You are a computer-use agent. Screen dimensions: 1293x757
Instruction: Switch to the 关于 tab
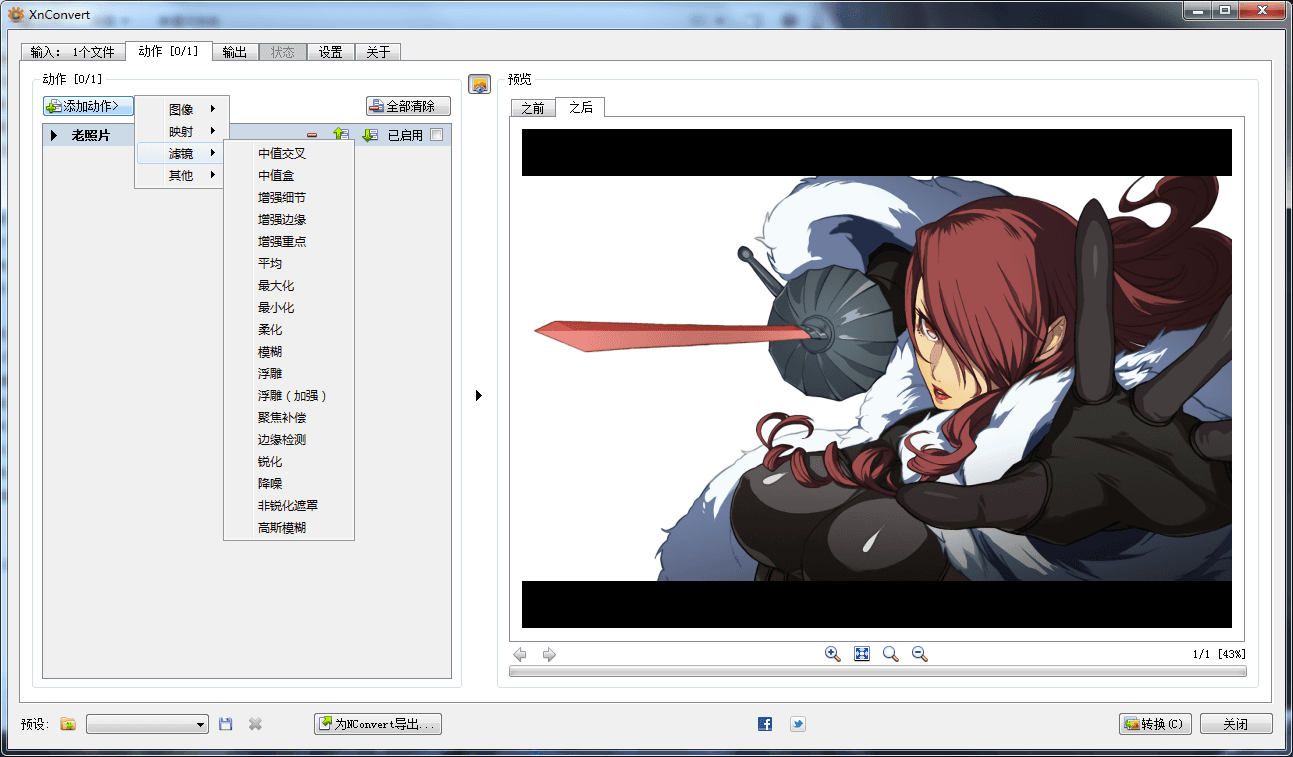pos(378,52)
